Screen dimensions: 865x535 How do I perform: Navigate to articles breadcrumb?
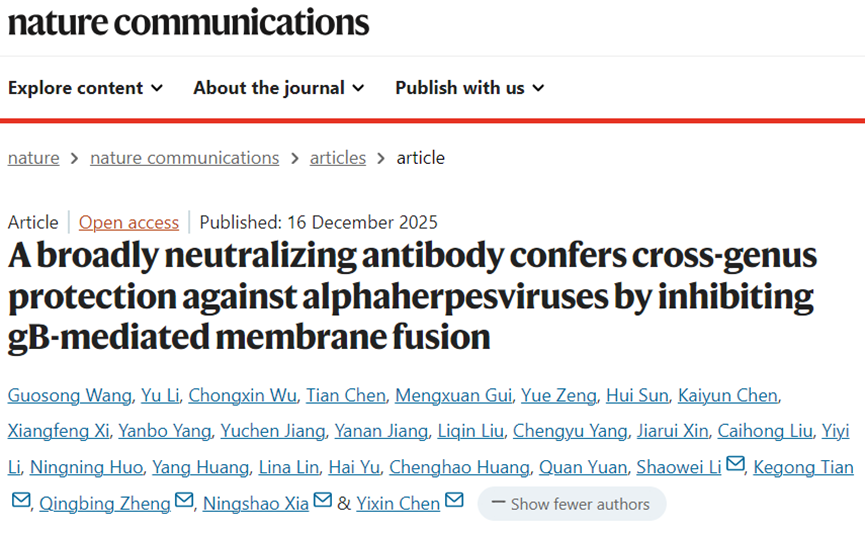tap(338, 158)
